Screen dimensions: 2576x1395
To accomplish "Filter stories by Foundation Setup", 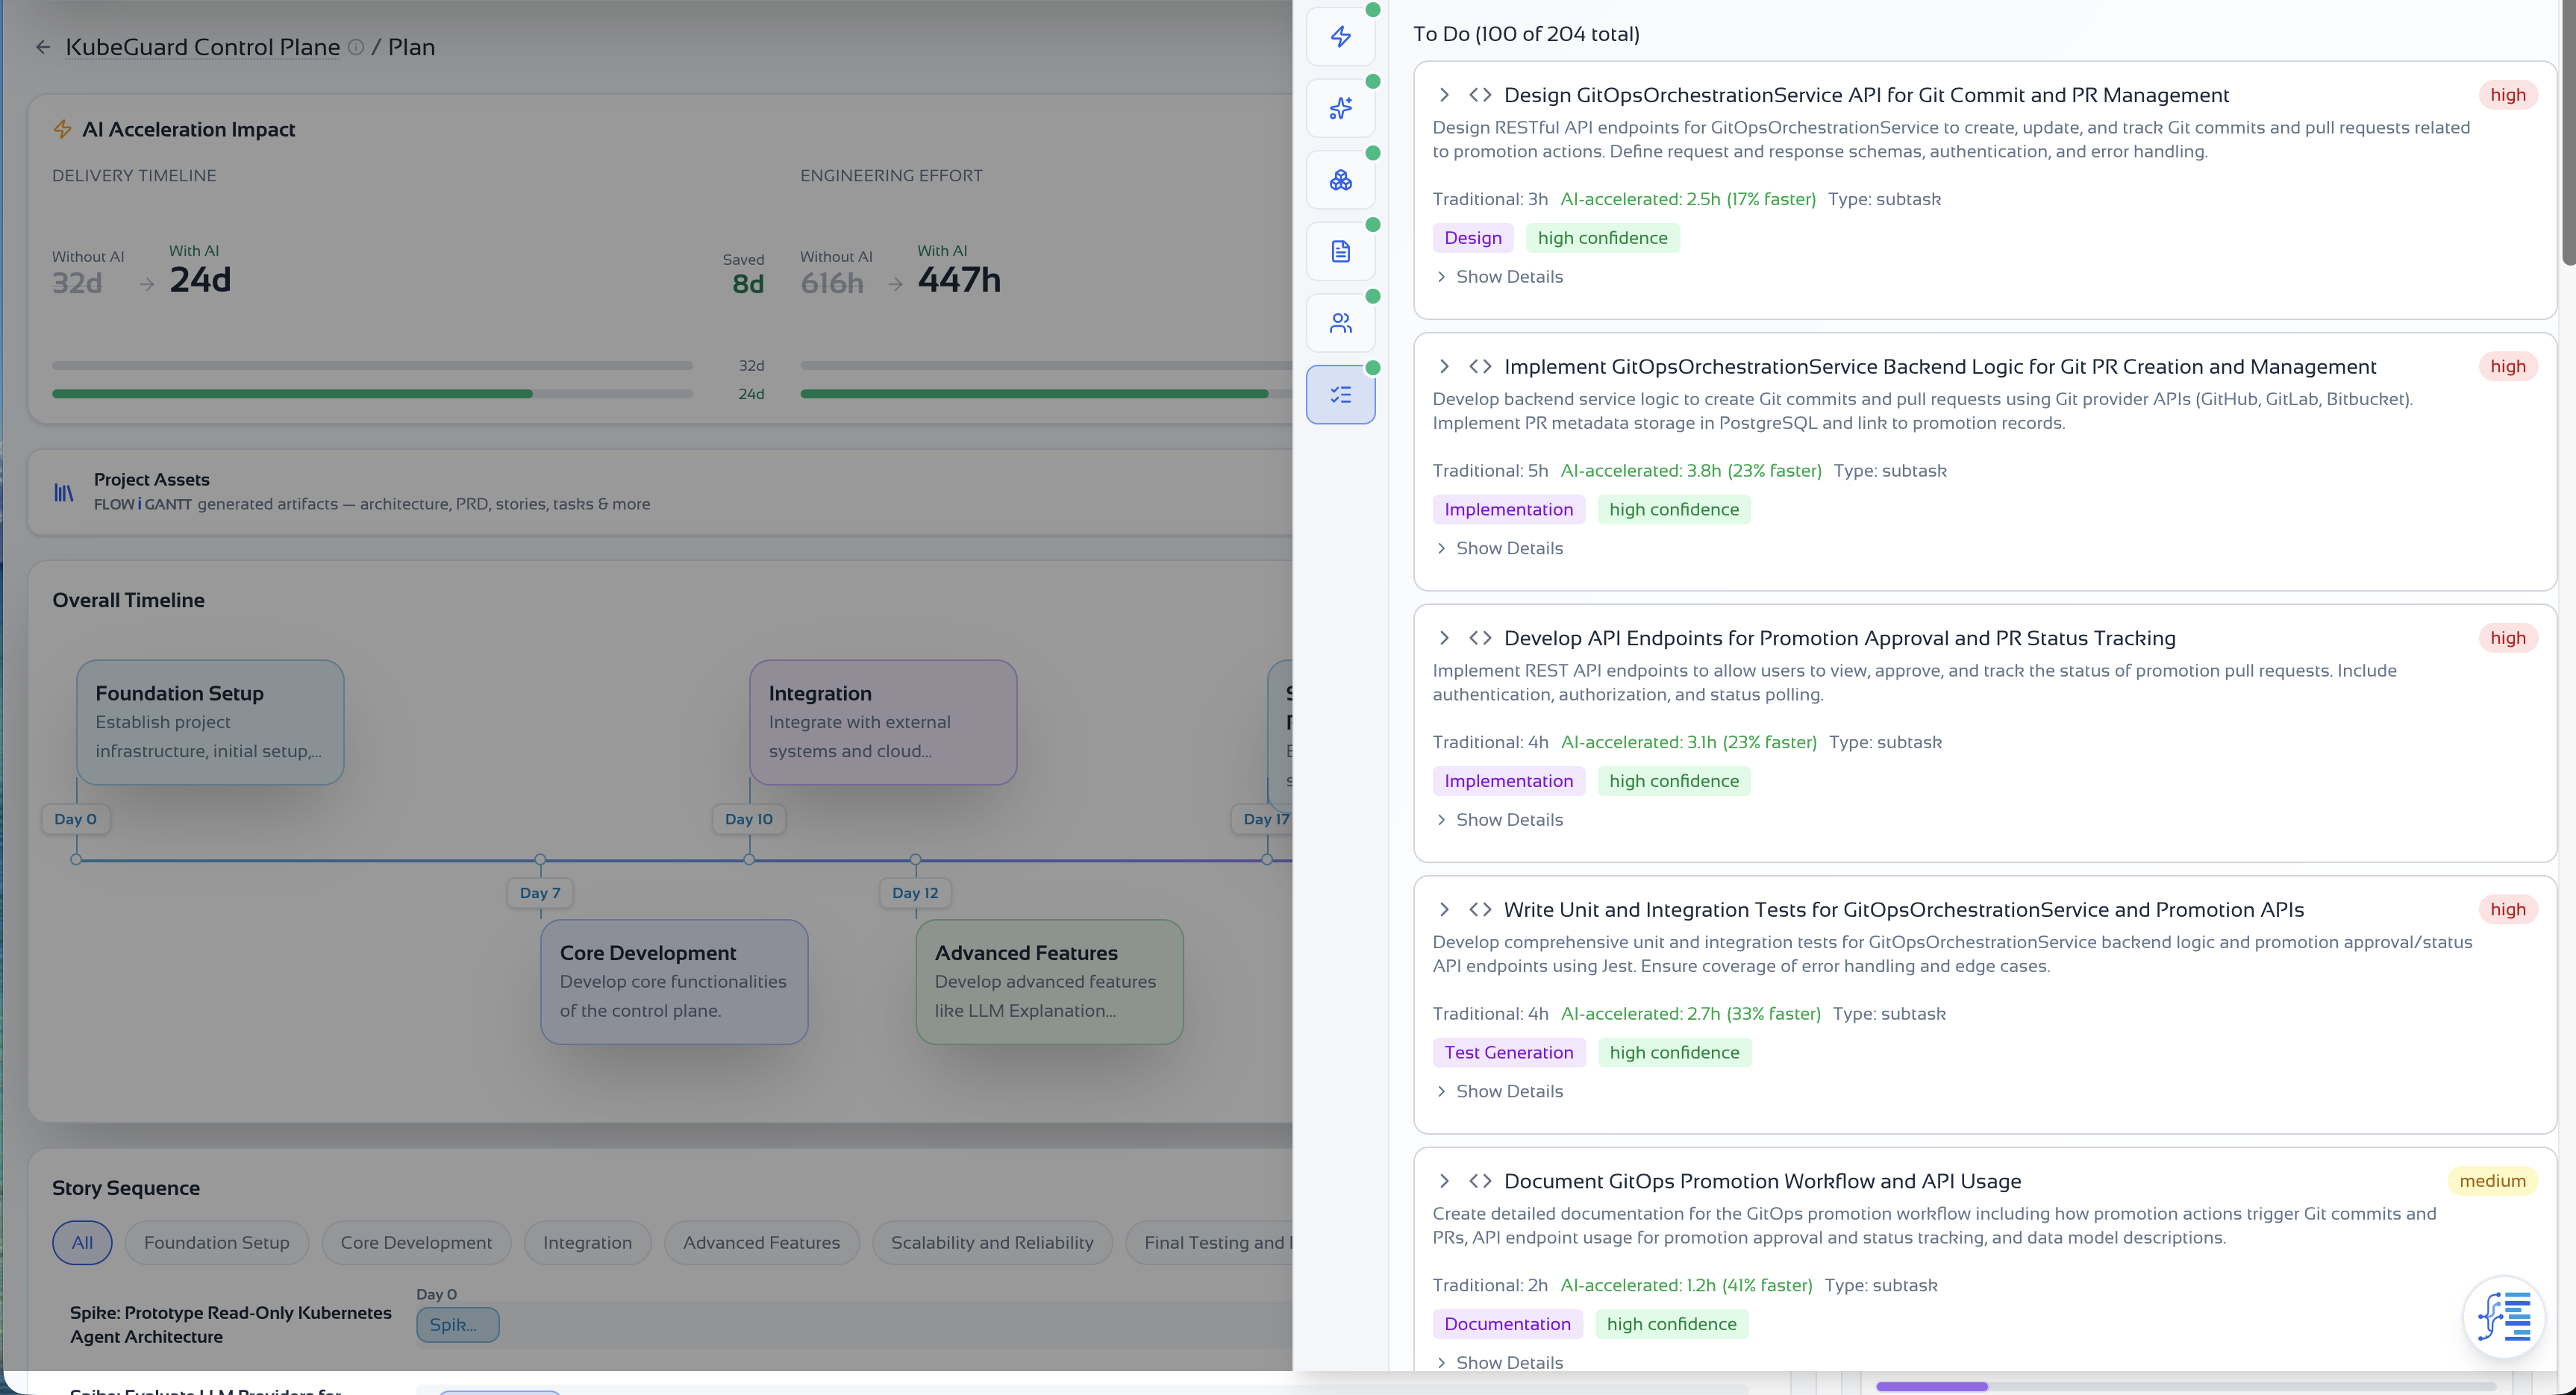I will point(217,1242).
